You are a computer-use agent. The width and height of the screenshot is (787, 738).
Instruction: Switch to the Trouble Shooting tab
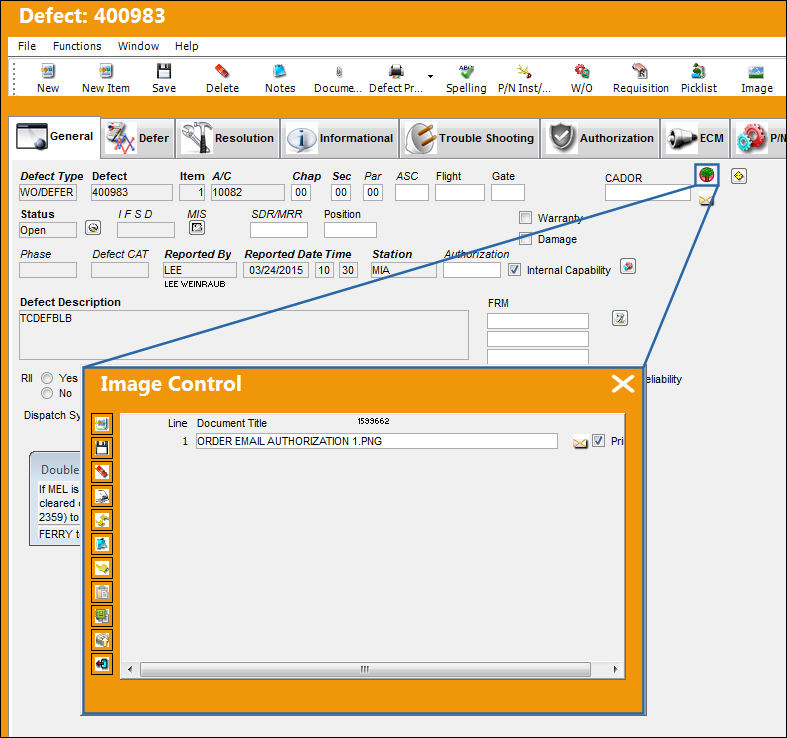pos(470,138)
